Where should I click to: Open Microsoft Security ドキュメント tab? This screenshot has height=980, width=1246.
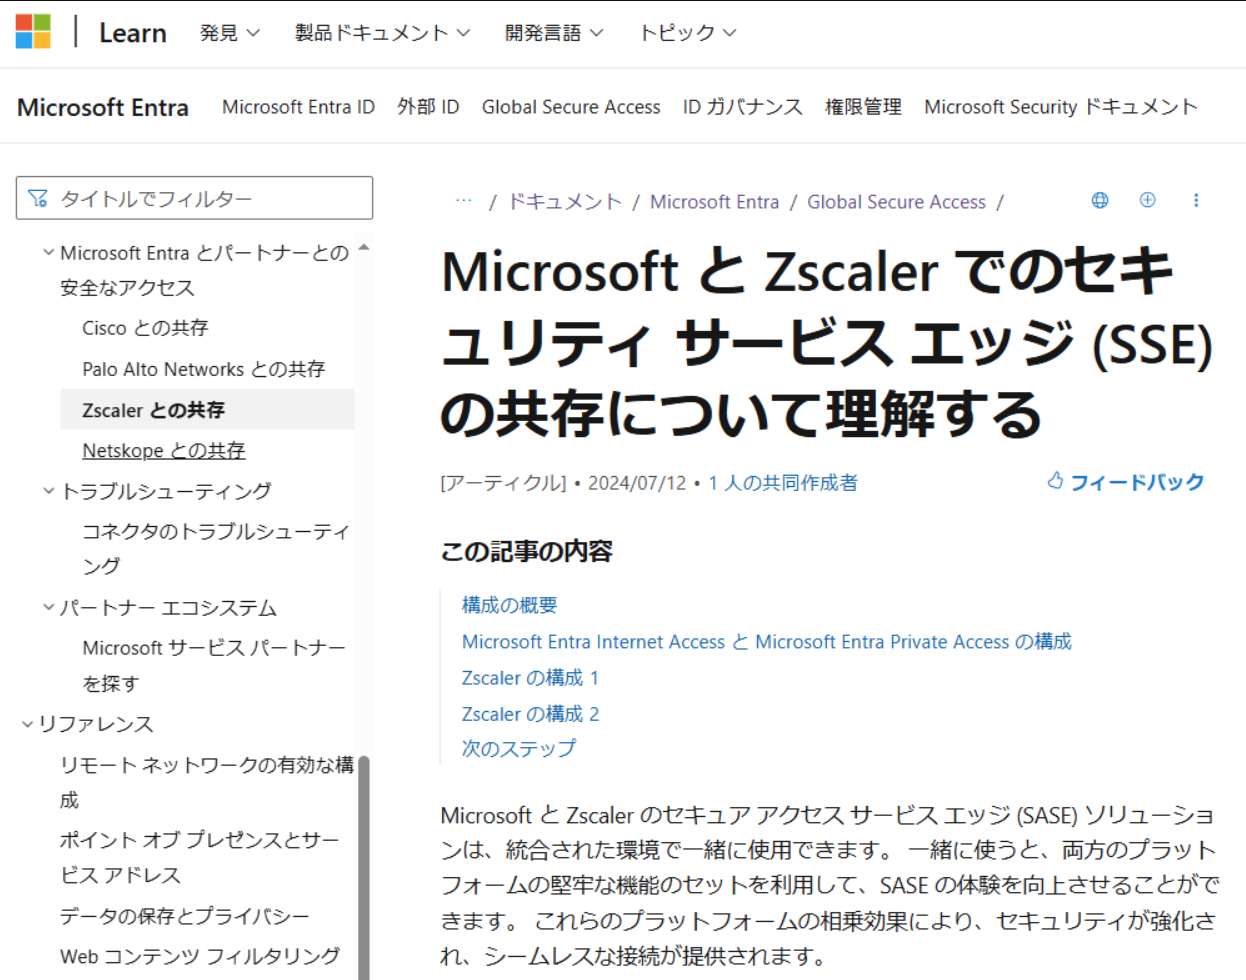click(1060, 107)
